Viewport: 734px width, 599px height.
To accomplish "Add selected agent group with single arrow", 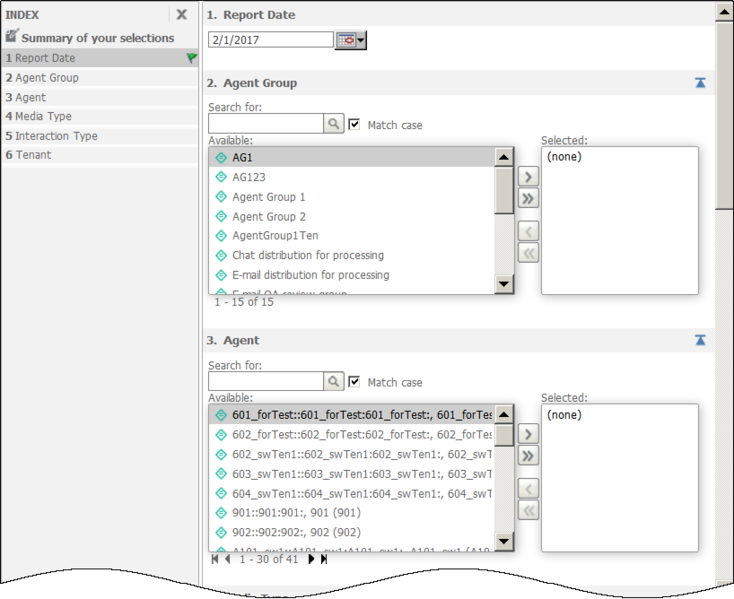I will coord(528,177).
